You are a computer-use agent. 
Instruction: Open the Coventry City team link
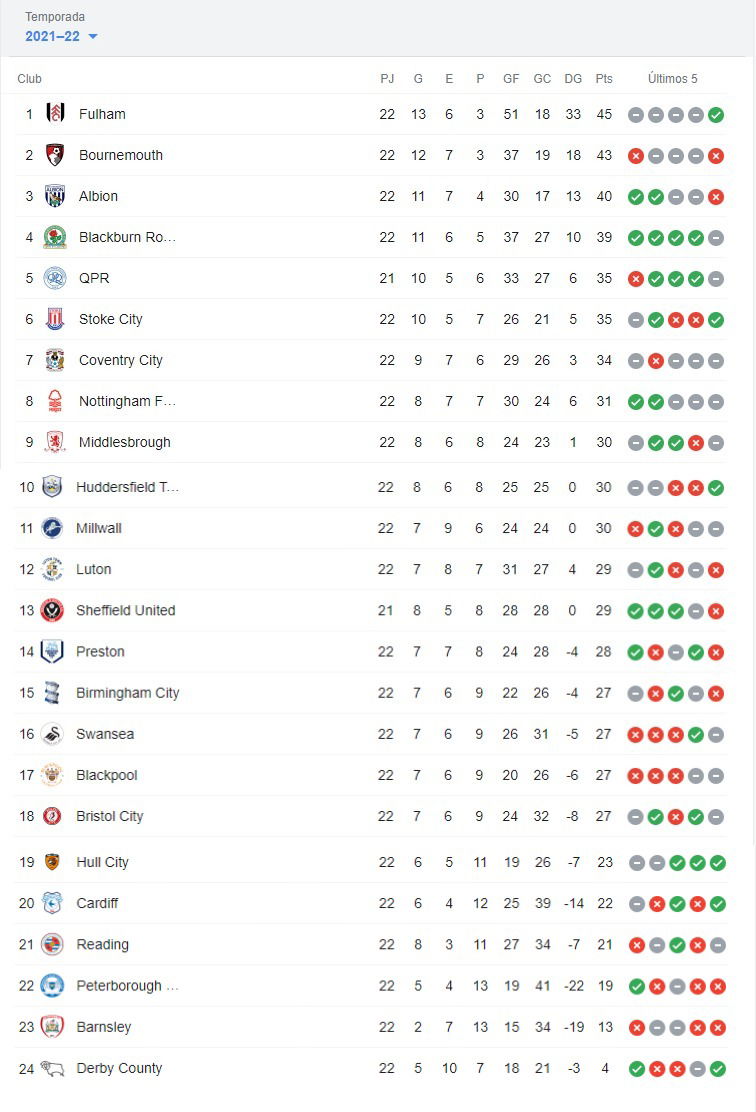click(x=121, y=360)
